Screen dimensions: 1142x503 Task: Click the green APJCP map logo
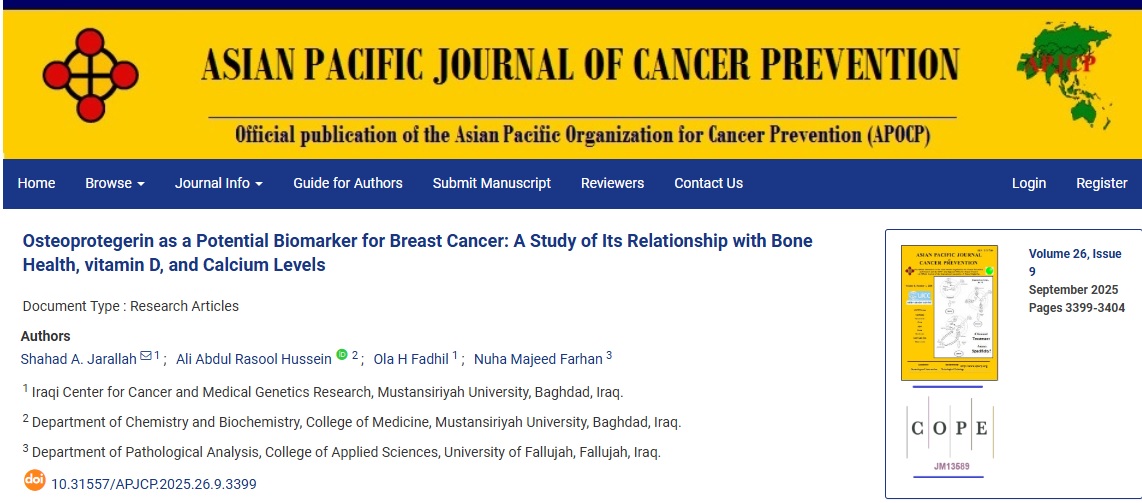click(1065, 75)
